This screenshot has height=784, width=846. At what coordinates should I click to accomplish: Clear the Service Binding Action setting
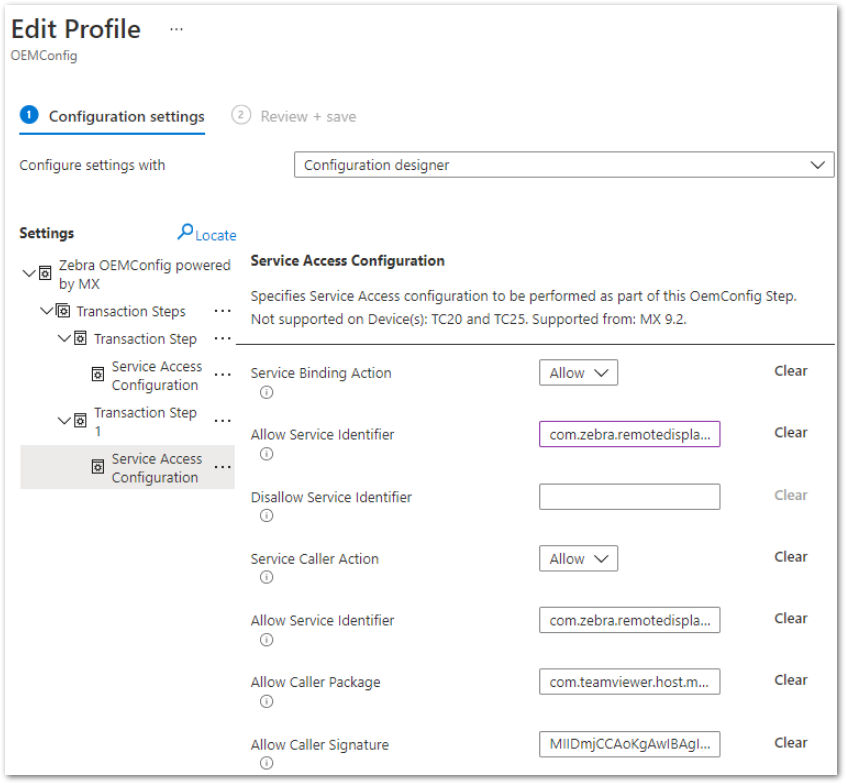click(x=790, y=371)
